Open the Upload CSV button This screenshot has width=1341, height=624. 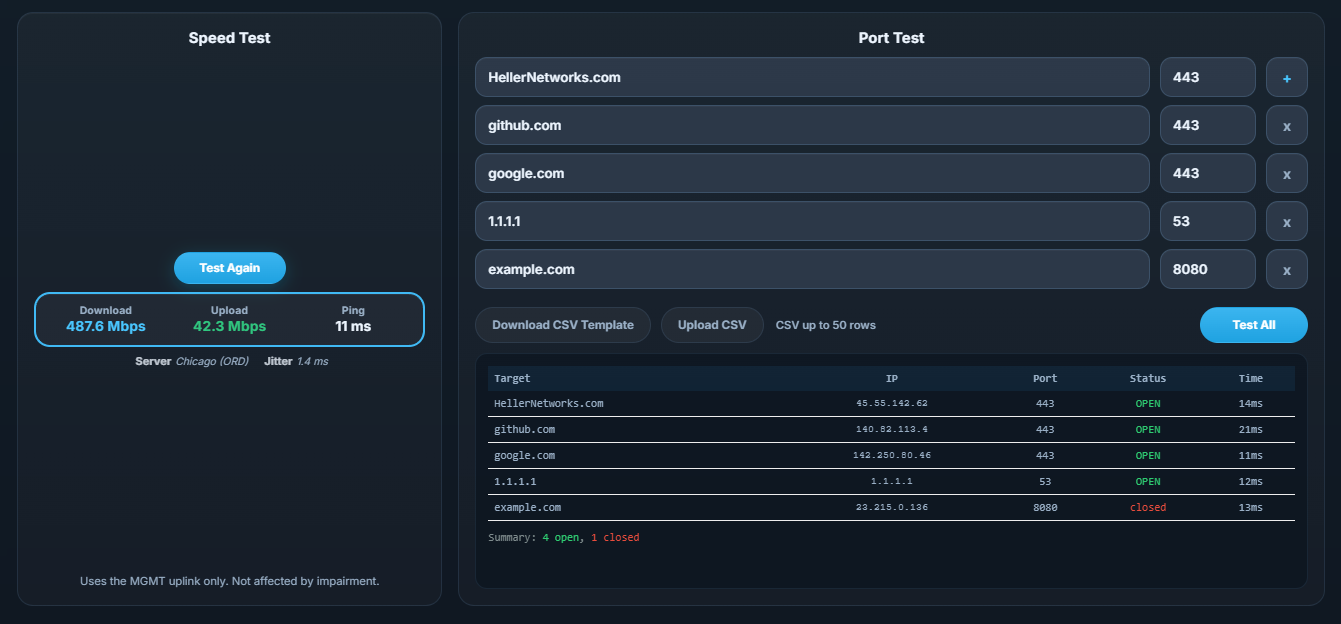tap(712, 325)
